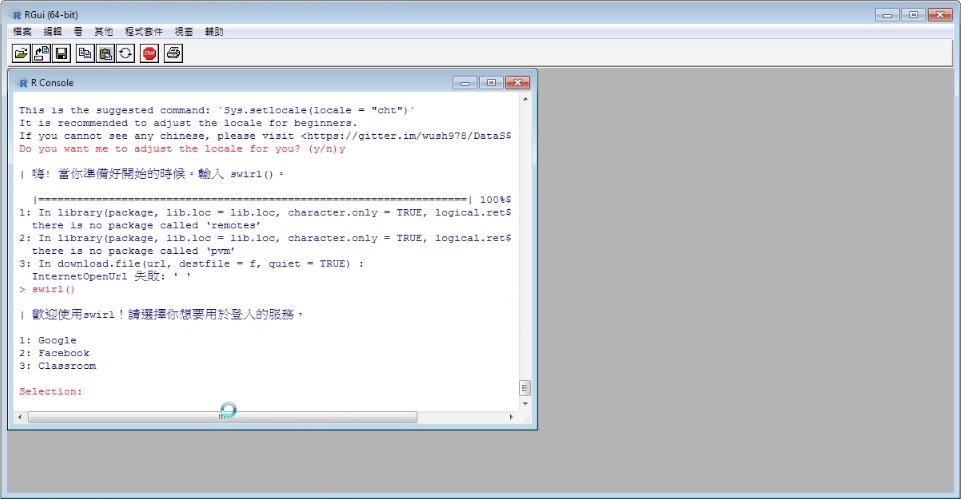Screen dimensions: 961x499
Task: Click the '2: Facebook' option text
Action: click(54, 353)
